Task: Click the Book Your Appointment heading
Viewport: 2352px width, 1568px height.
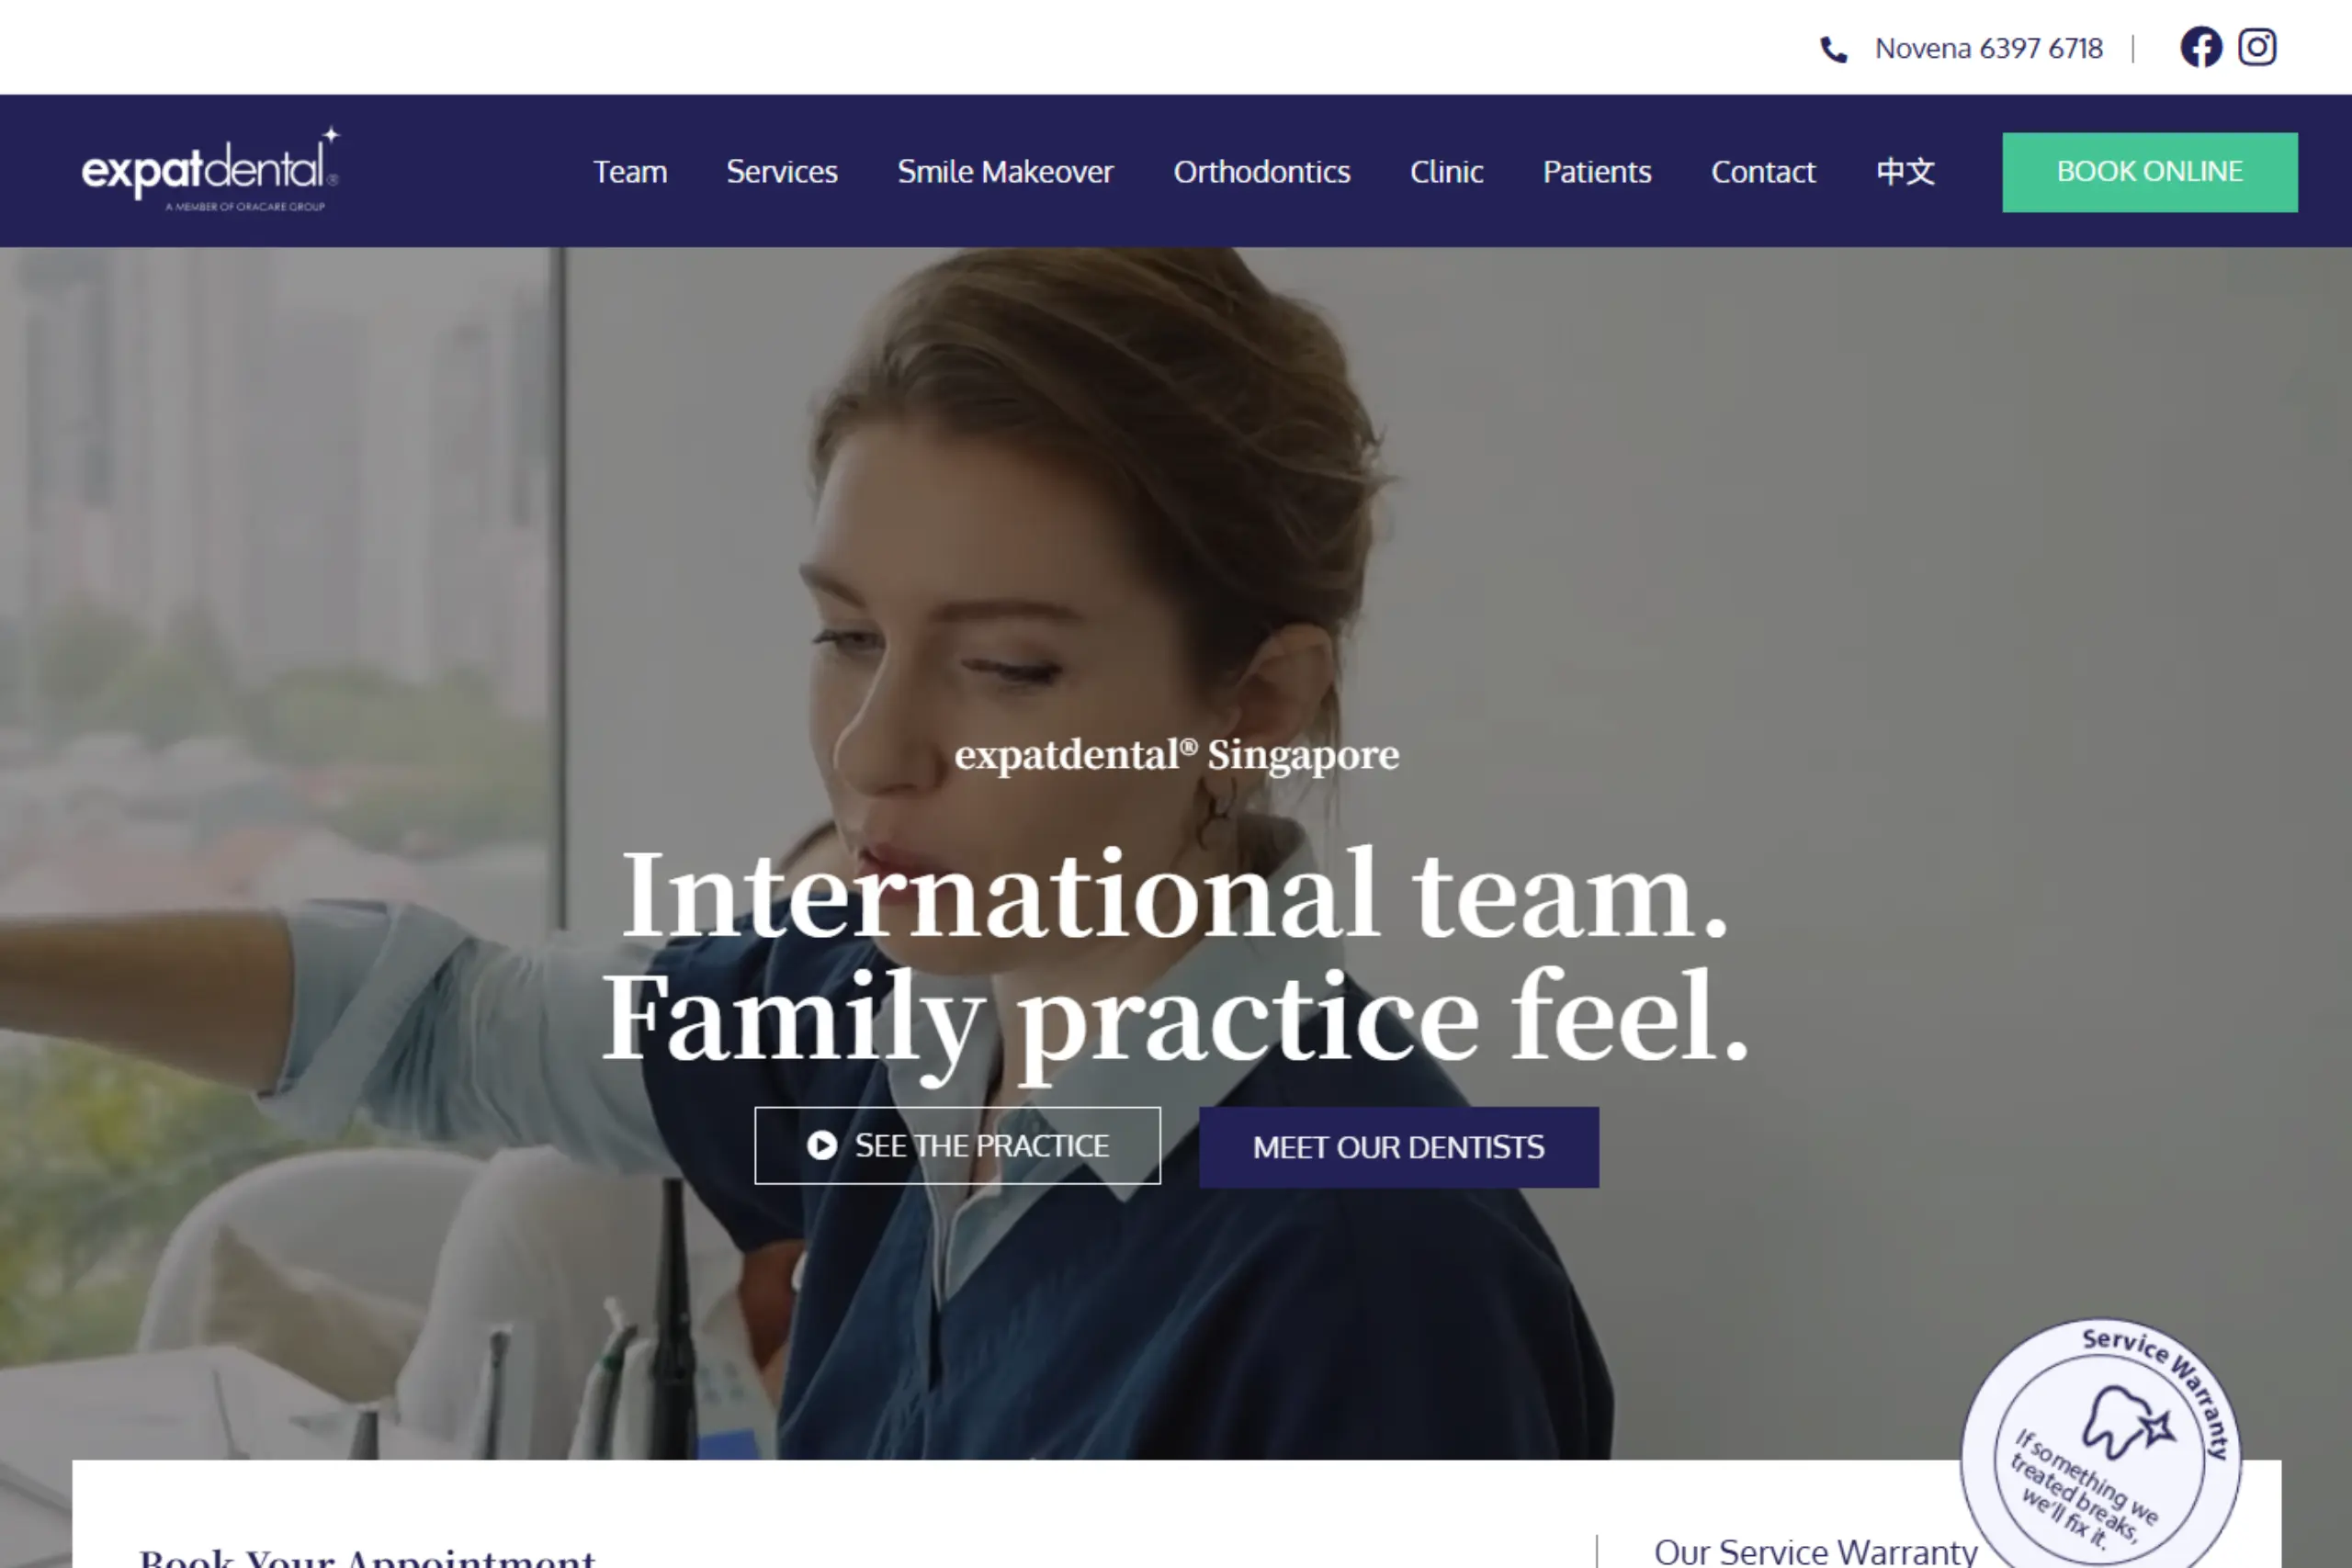Action: point(367,1556)
